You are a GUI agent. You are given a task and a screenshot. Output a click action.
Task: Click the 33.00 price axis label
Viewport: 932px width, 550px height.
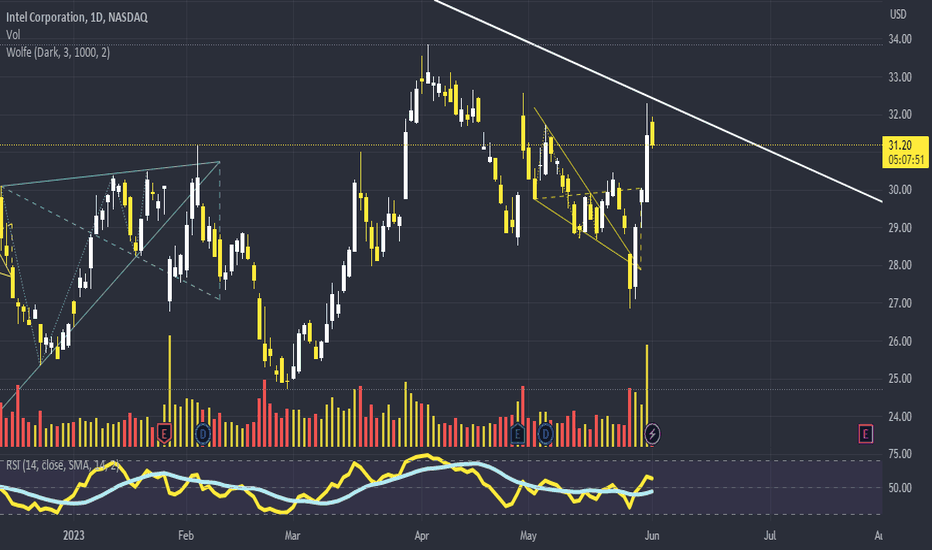click(900, 77)
